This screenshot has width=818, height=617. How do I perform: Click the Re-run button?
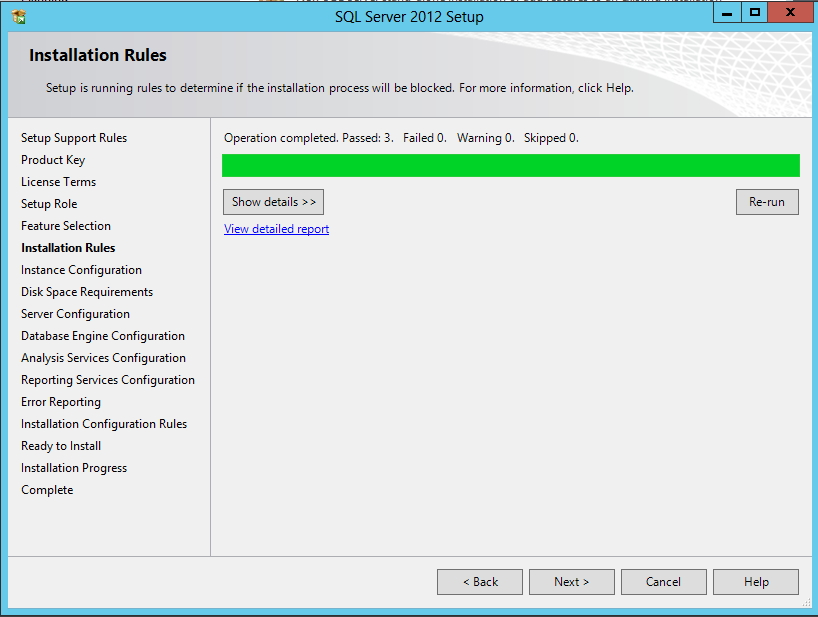point(767,202)
